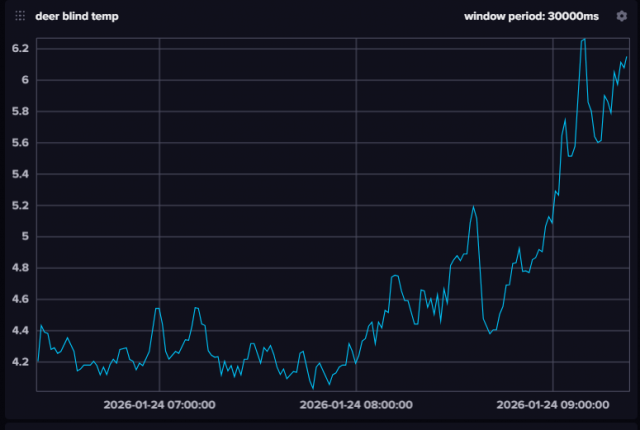Open the cell configuration gear icon
Viewport: 640px width, 430px height.
pyautogui.click(x=621, y=16)
